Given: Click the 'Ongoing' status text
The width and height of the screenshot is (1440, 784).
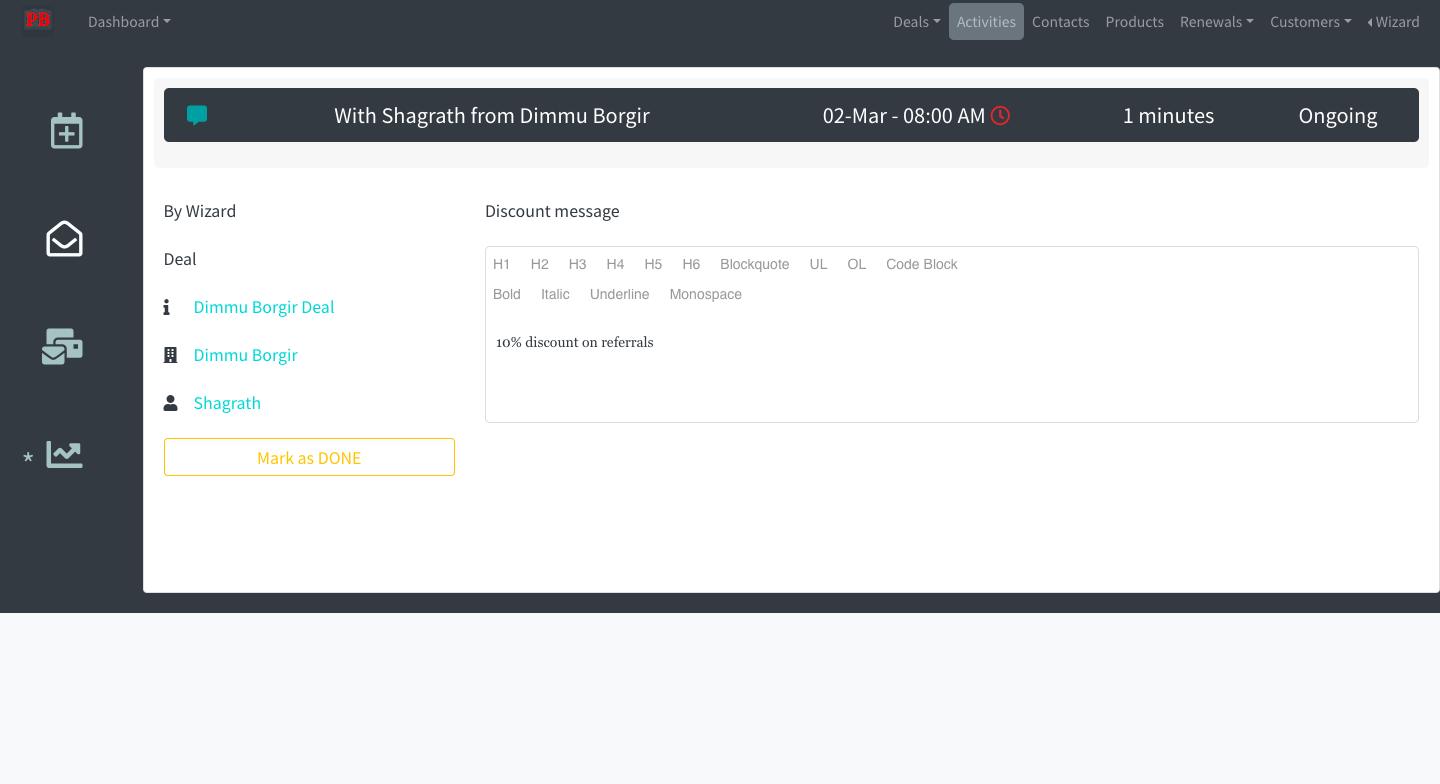Looking at the screenshot, I should [x=1338, y=116].
